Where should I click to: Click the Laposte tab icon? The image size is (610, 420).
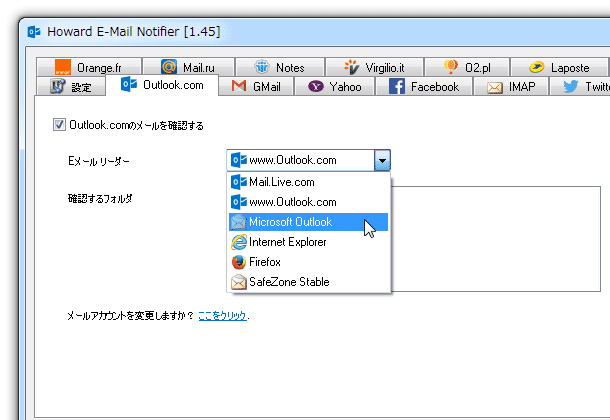[x=537, y=67]
